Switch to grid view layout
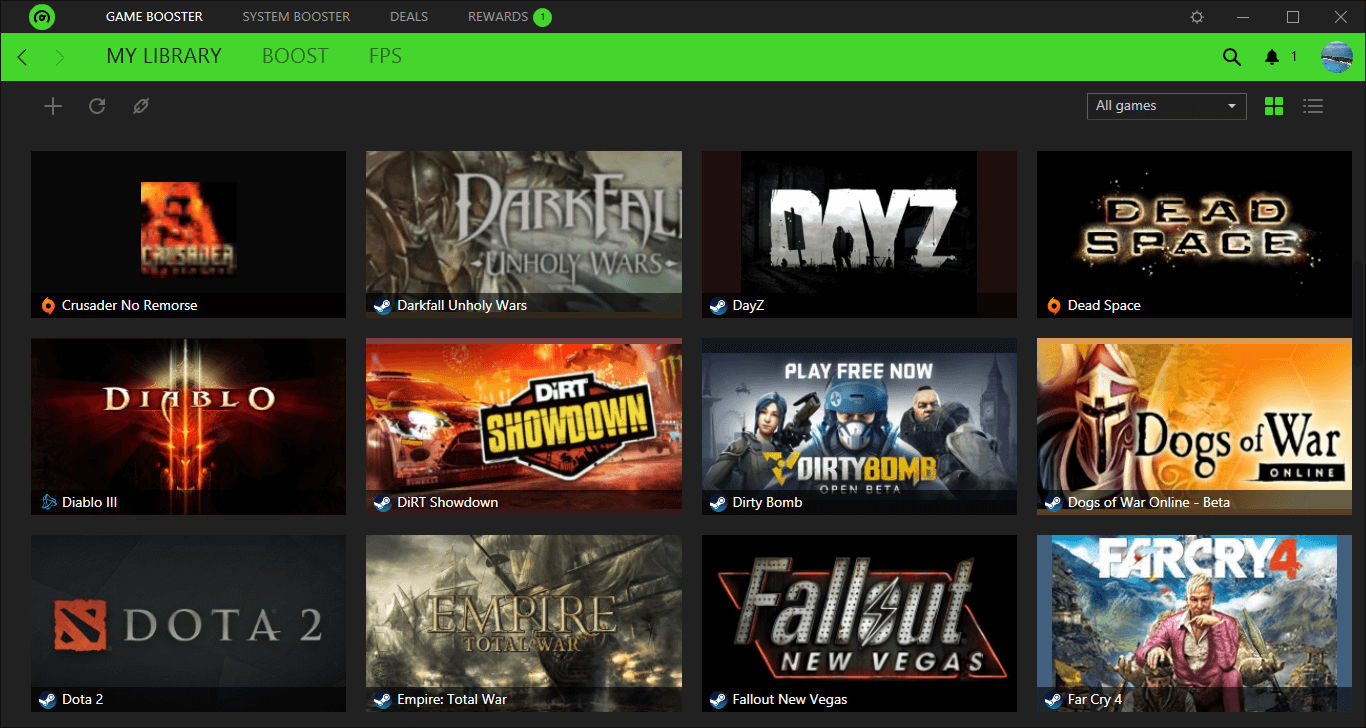The width and height of the screenshot is (1366, 728). click(x=1274, y=106)
